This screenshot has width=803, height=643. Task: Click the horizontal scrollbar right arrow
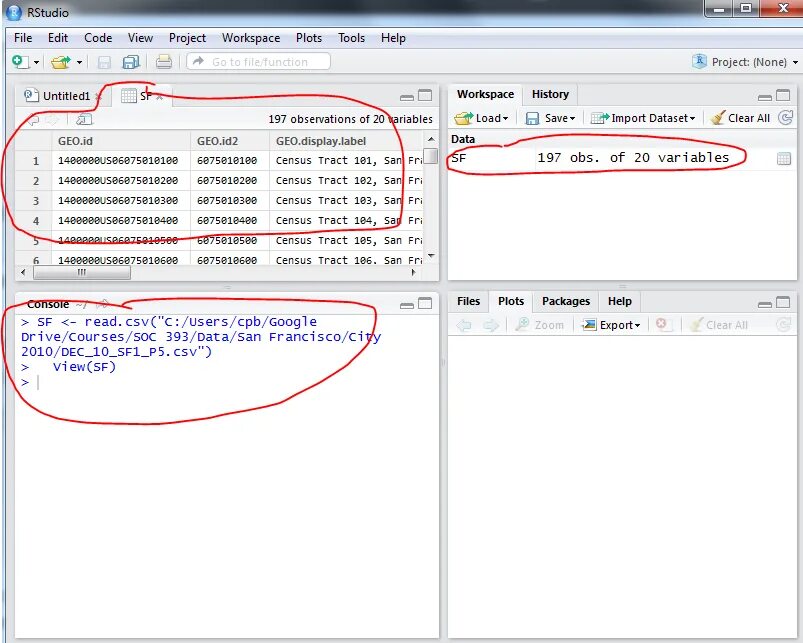tap(414, 272)
